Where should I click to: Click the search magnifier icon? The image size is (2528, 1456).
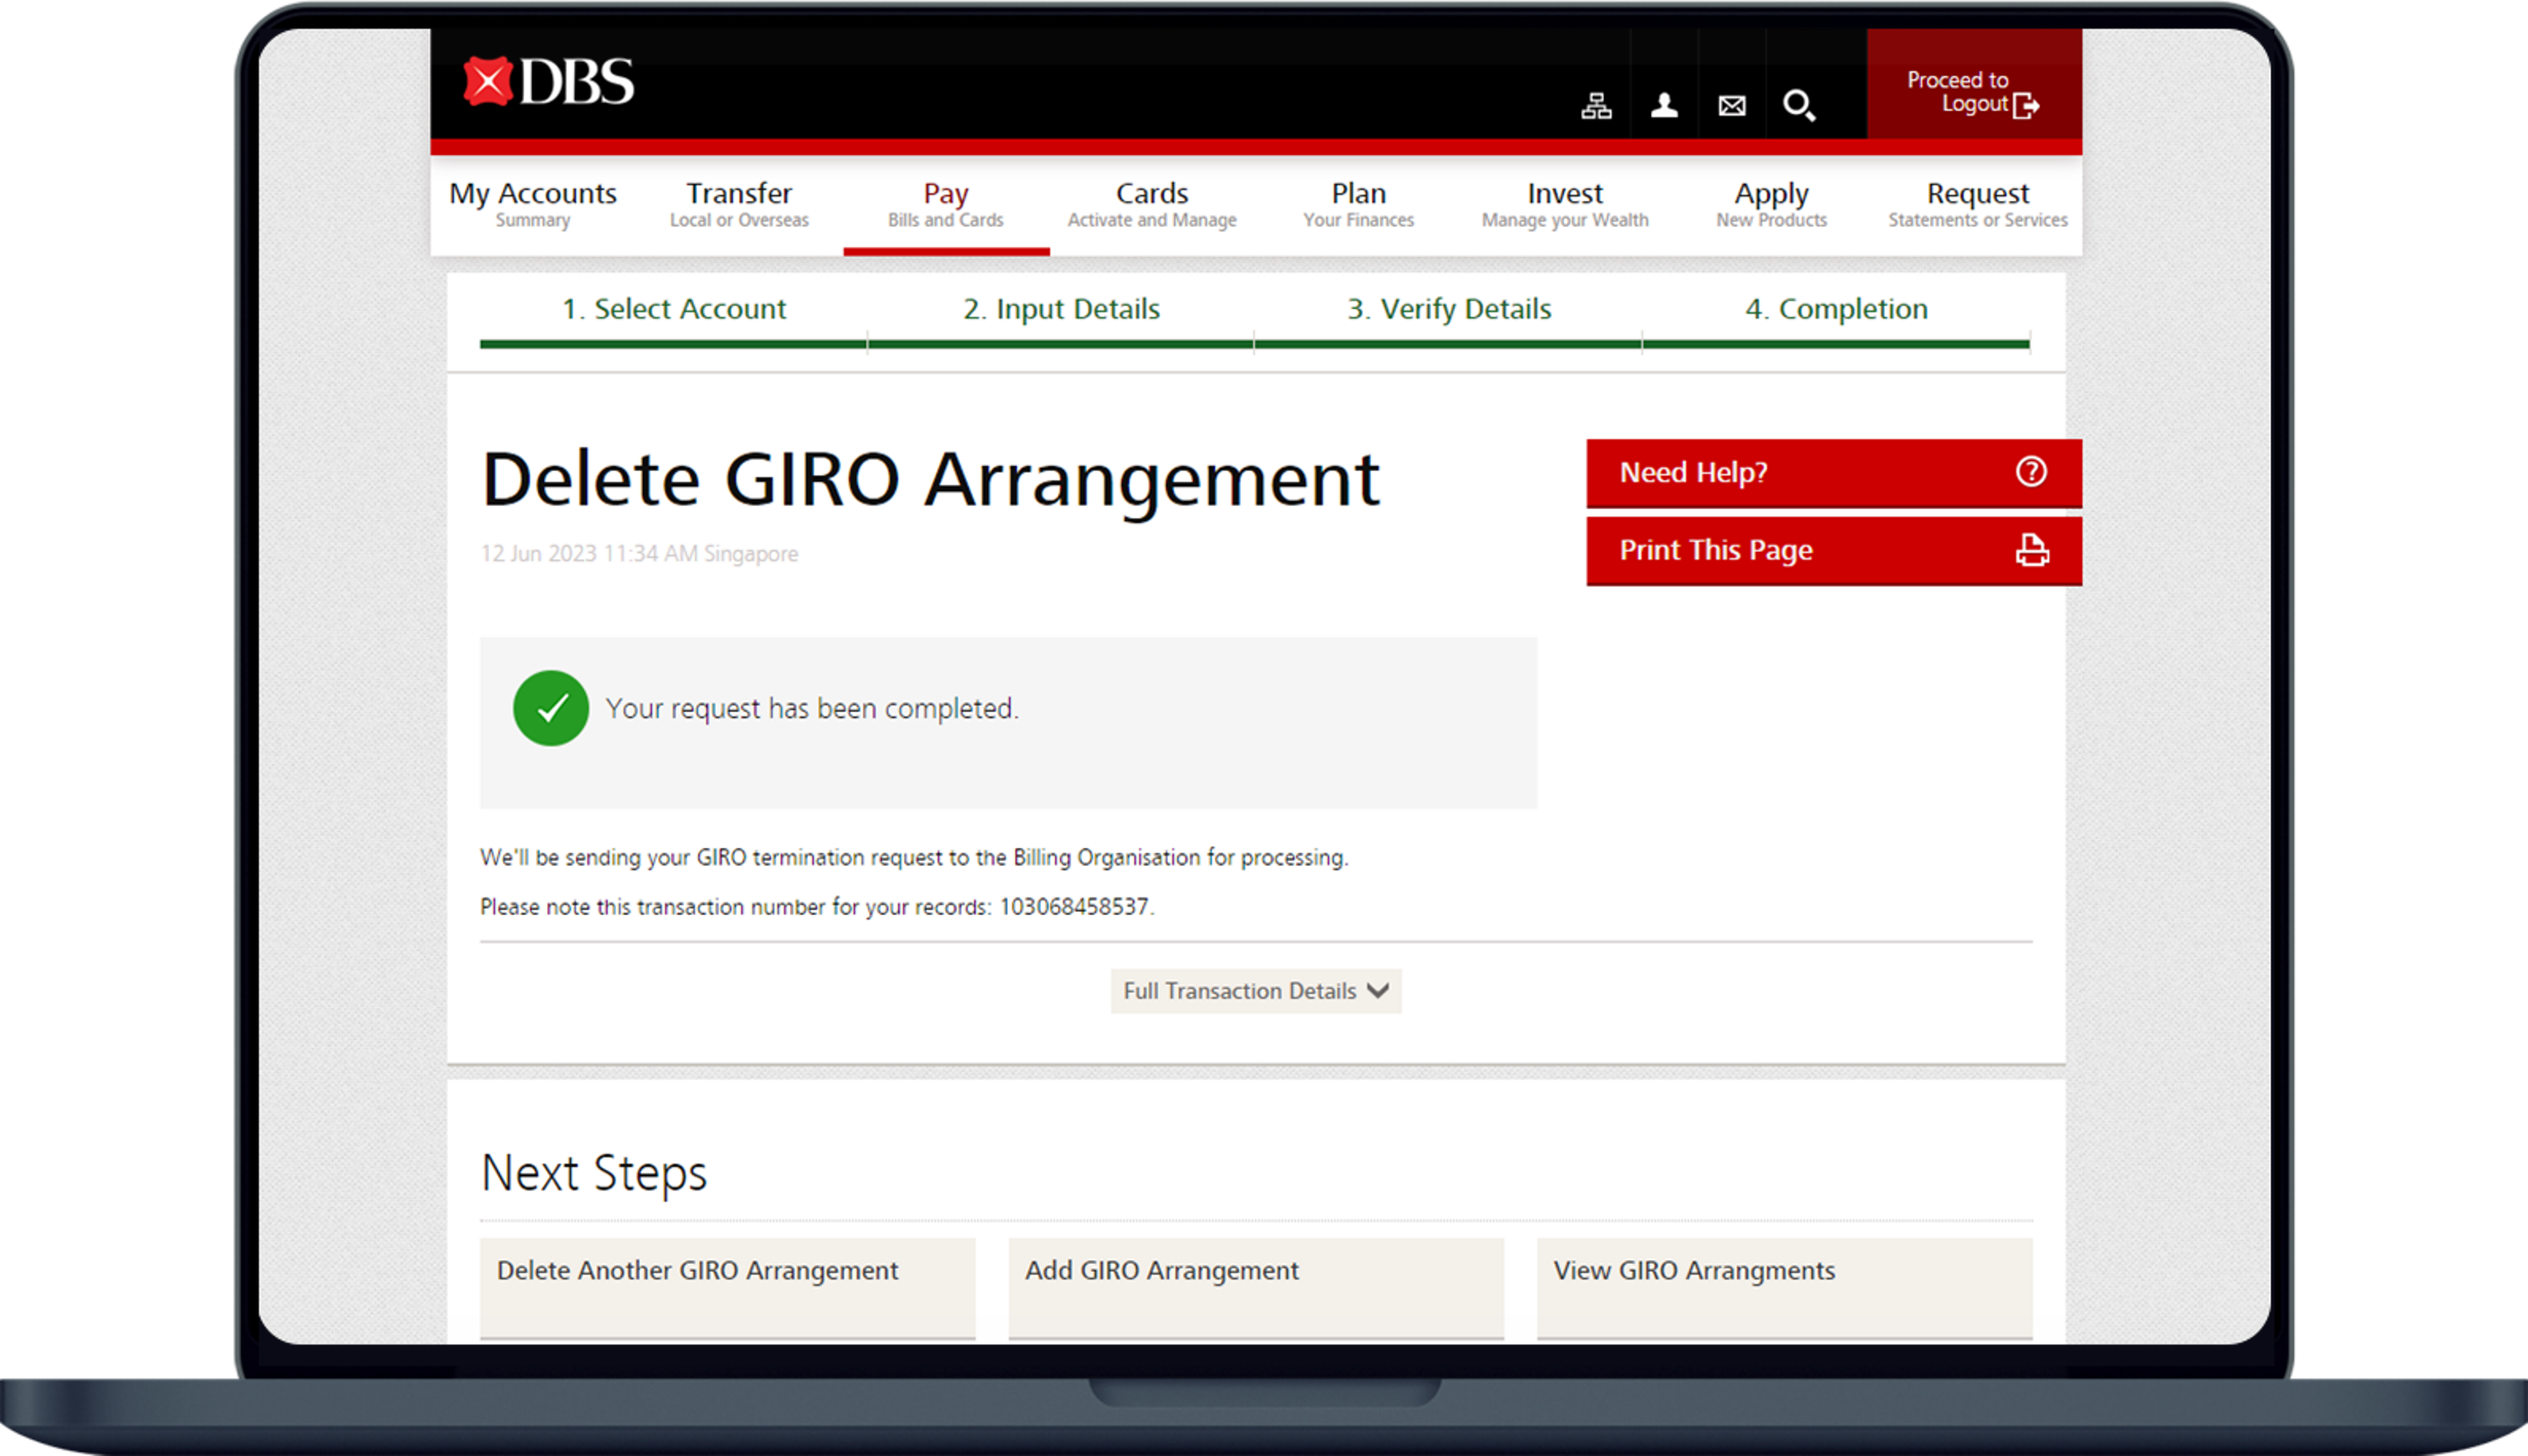(1799, 105)
